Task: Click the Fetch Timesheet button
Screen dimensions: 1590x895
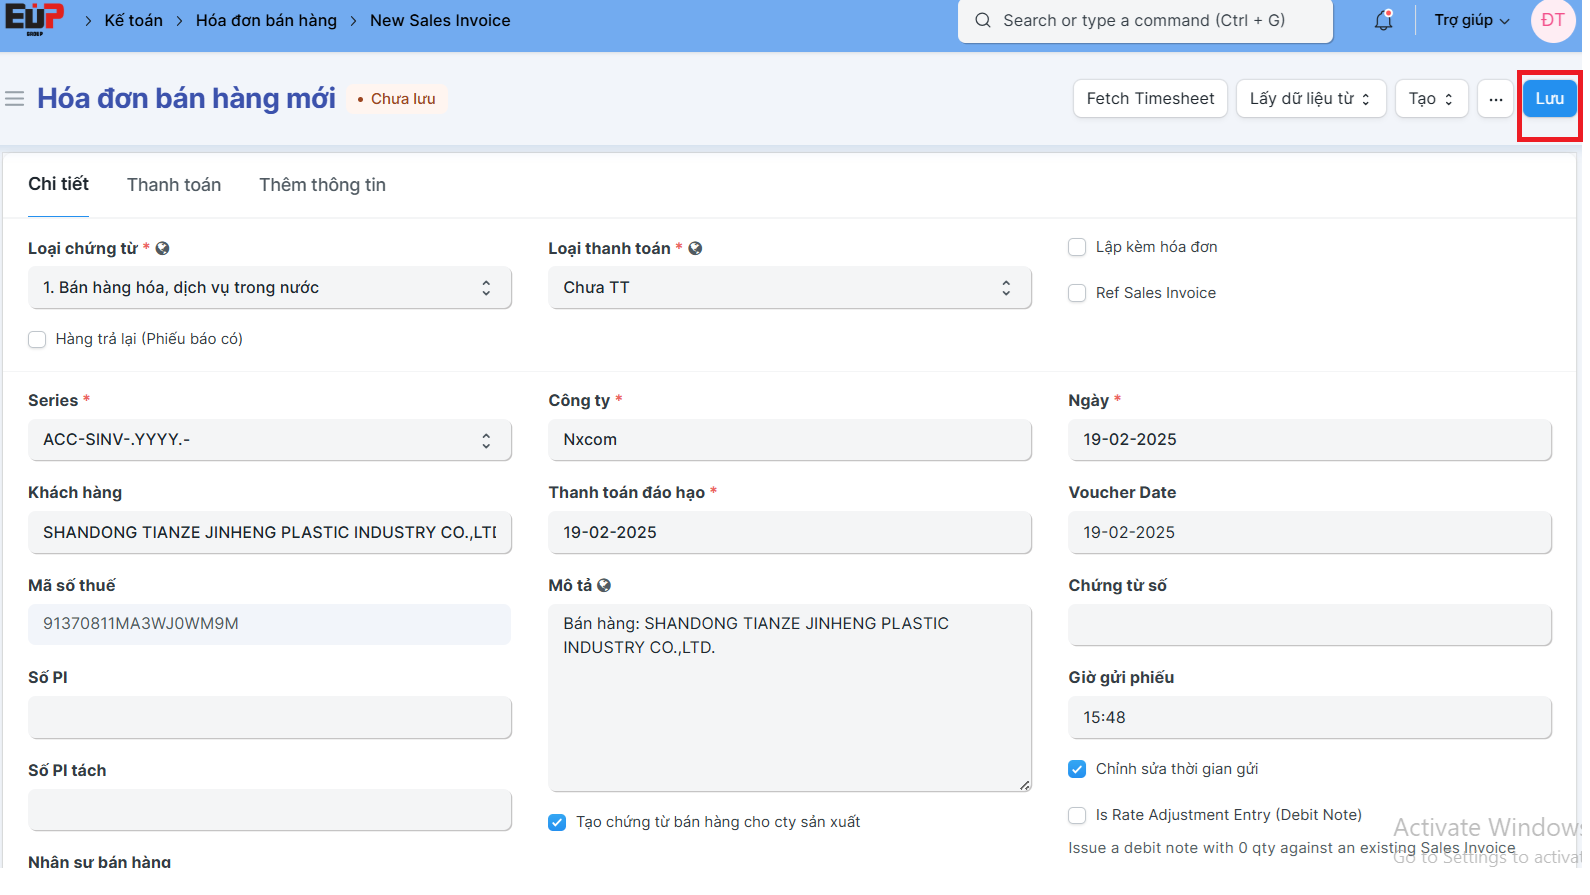Action: click(1150, 99)
